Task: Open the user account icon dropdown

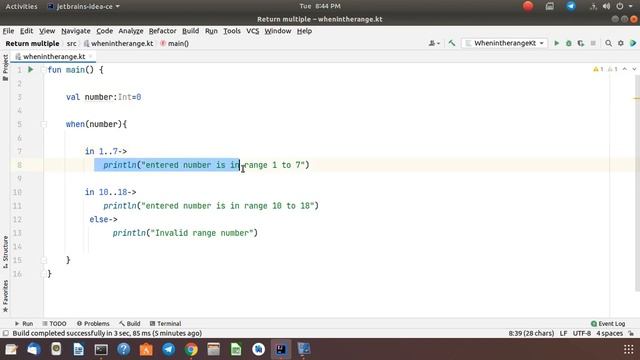Action: pos(434,43)
